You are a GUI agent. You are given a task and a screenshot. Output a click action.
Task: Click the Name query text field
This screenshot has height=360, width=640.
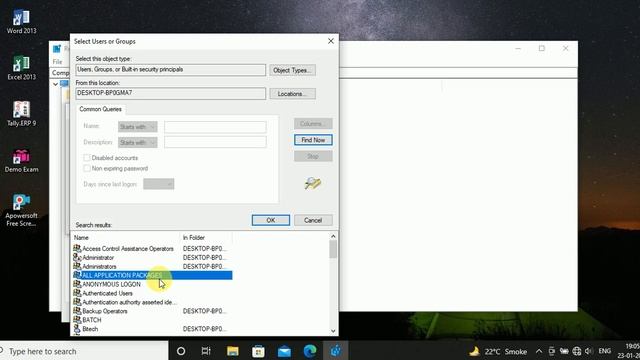(x=215, y=127)
